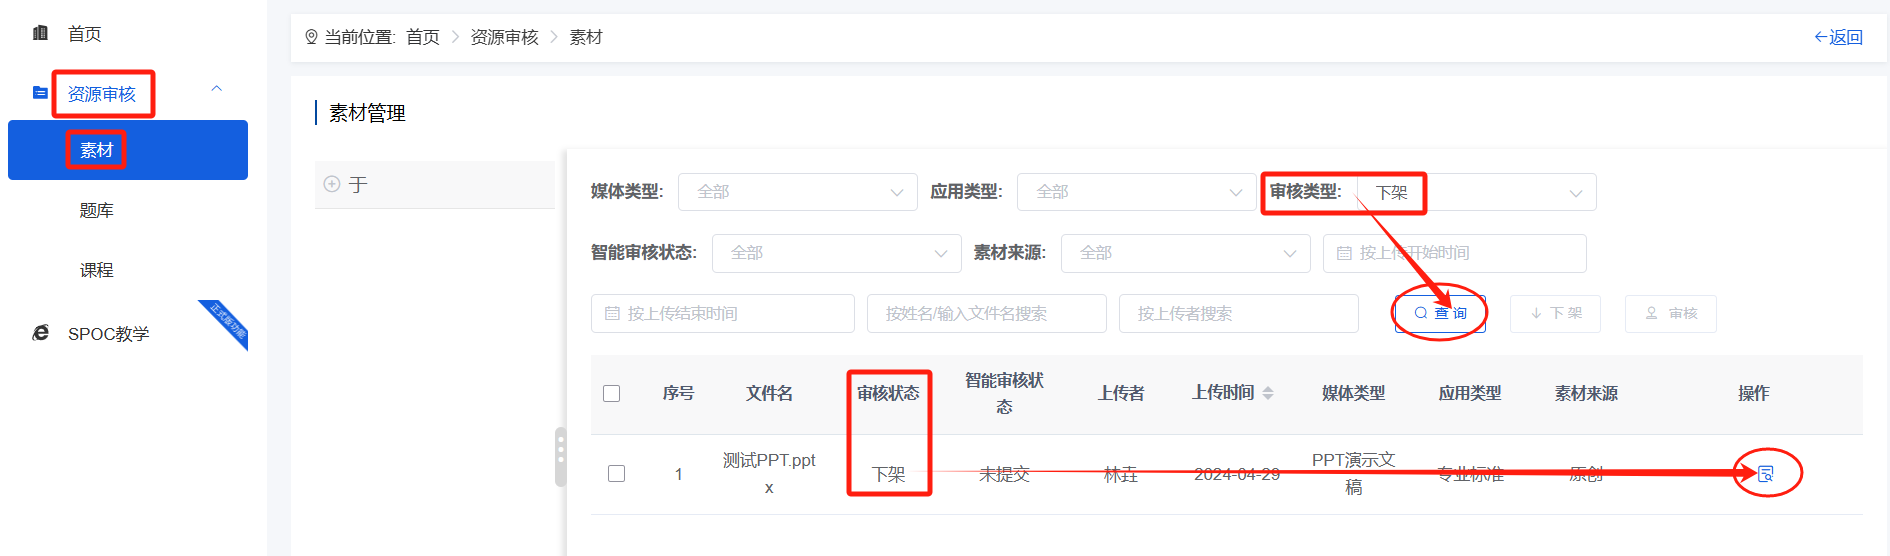Click the plus icon in the tree panel
Screen dimensions: 1890x556
click(x=332, y=184)
